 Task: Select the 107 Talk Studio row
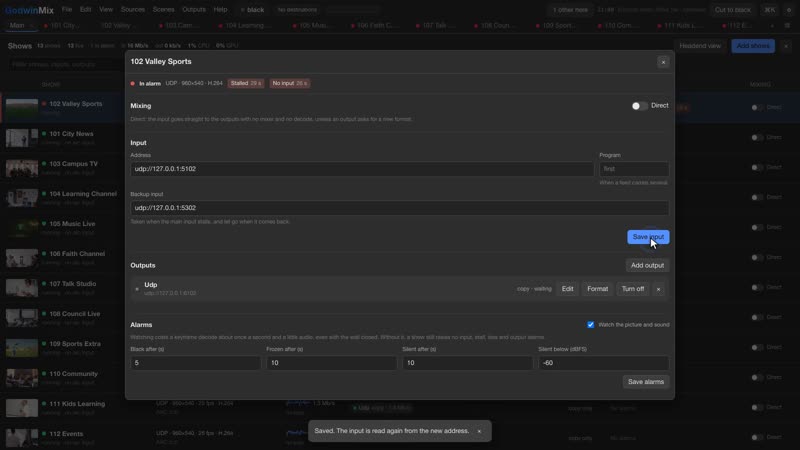62,288
